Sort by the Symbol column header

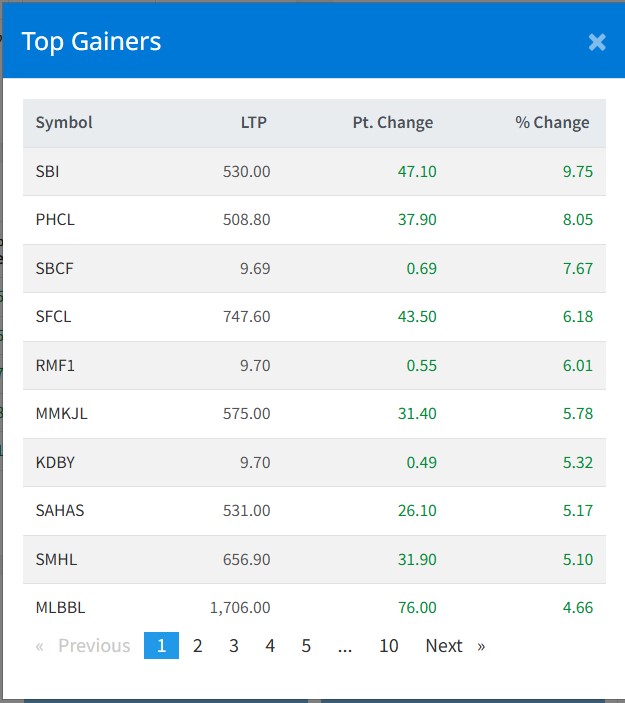tap(64, 123)
